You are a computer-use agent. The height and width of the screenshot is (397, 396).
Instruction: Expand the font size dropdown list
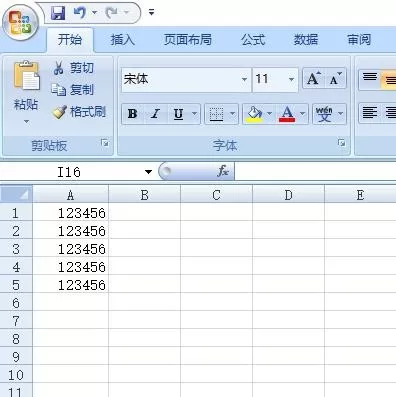pyautogui.click(x=291, y=79)
